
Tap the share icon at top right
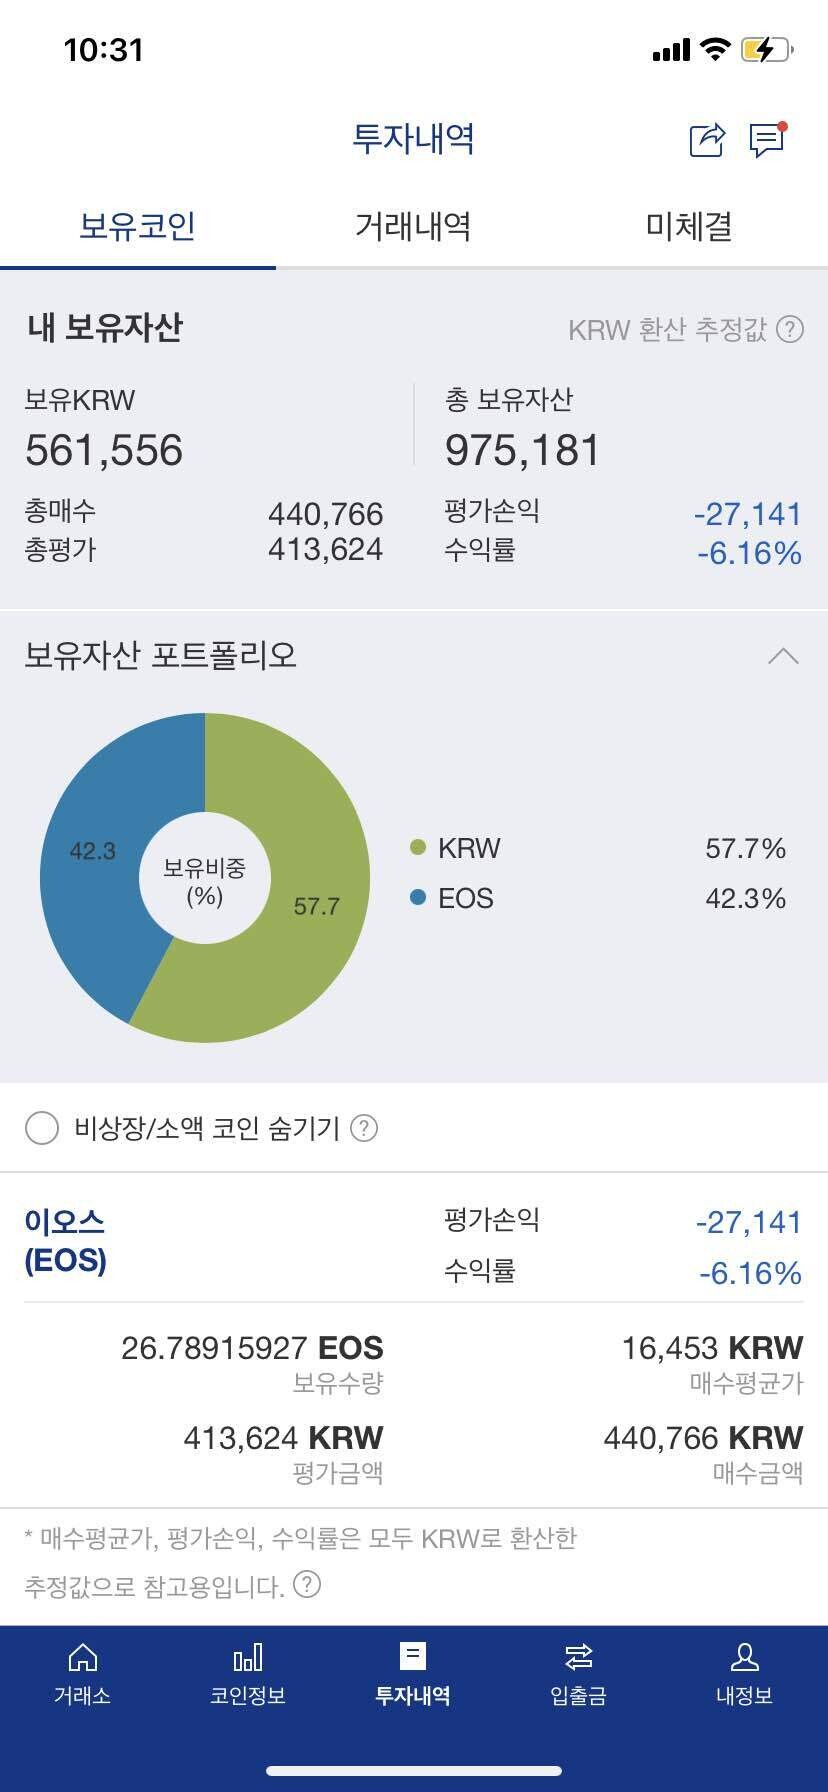pyautogui.click(x=706, y=141)
